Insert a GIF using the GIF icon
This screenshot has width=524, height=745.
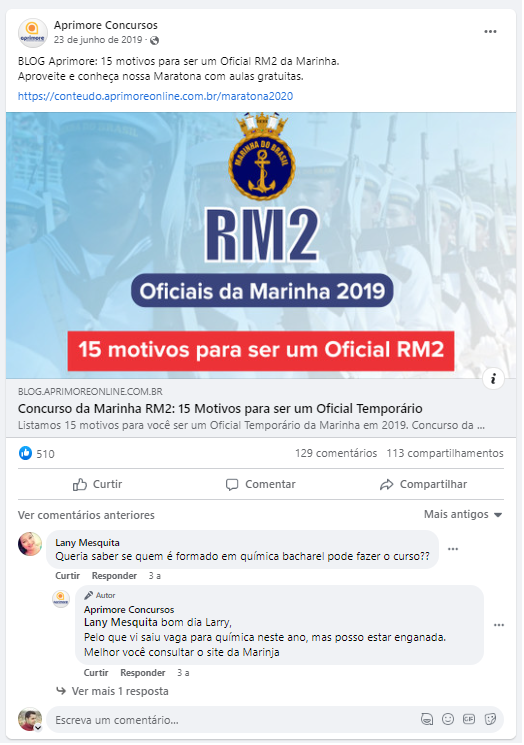pos(468,719)
